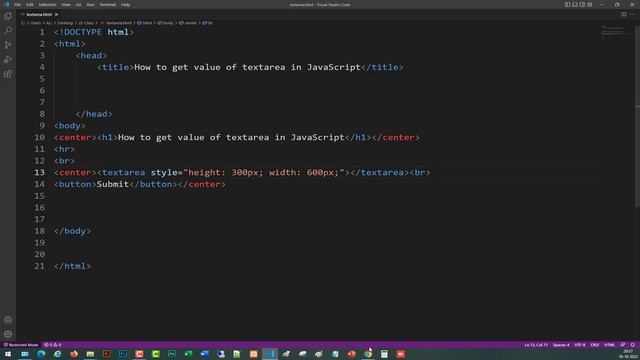Expand the html breadcrumb item
The width and height of the screenshot is (640, 360).
[x=145, y=23]
